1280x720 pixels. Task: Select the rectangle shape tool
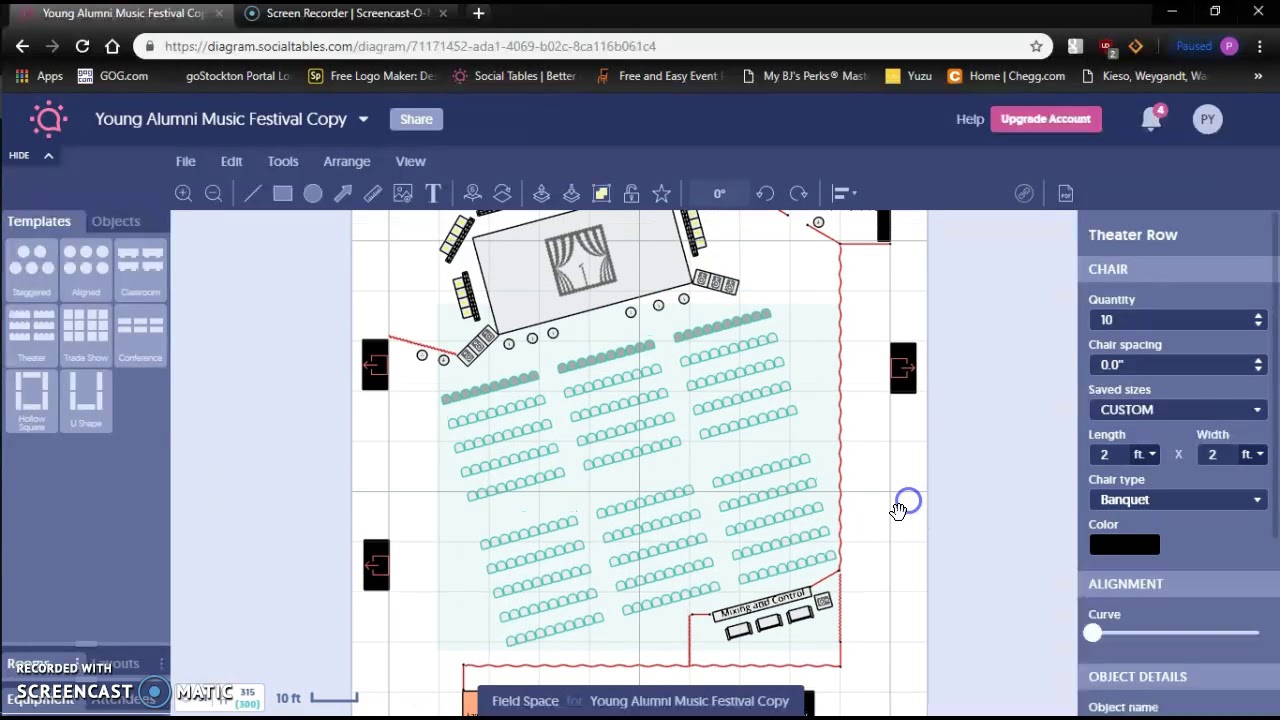tap(283, 193)
